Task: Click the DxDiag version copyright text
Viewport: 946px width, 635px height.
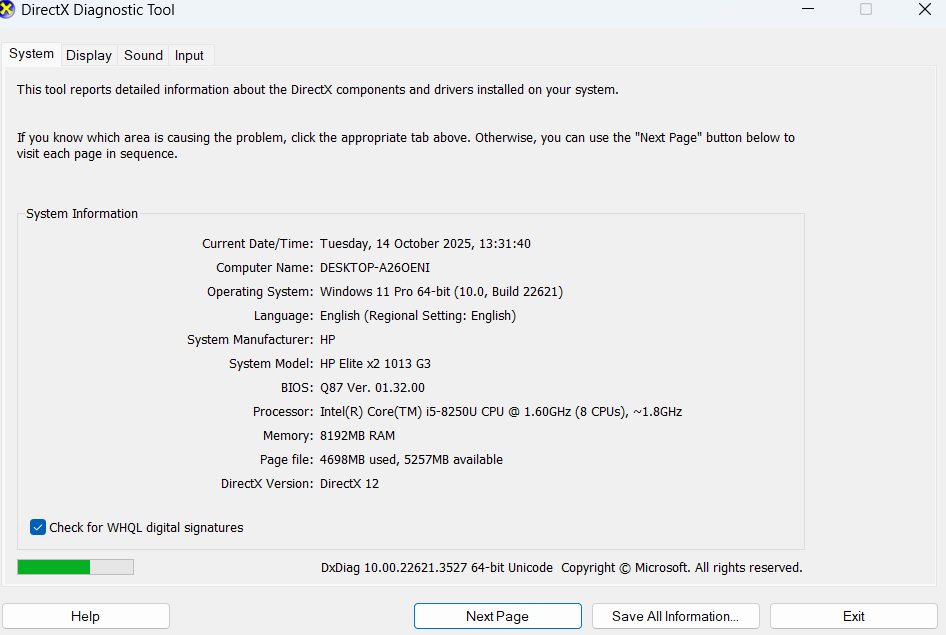Action: pyautogui.click(x=561, y=568)
